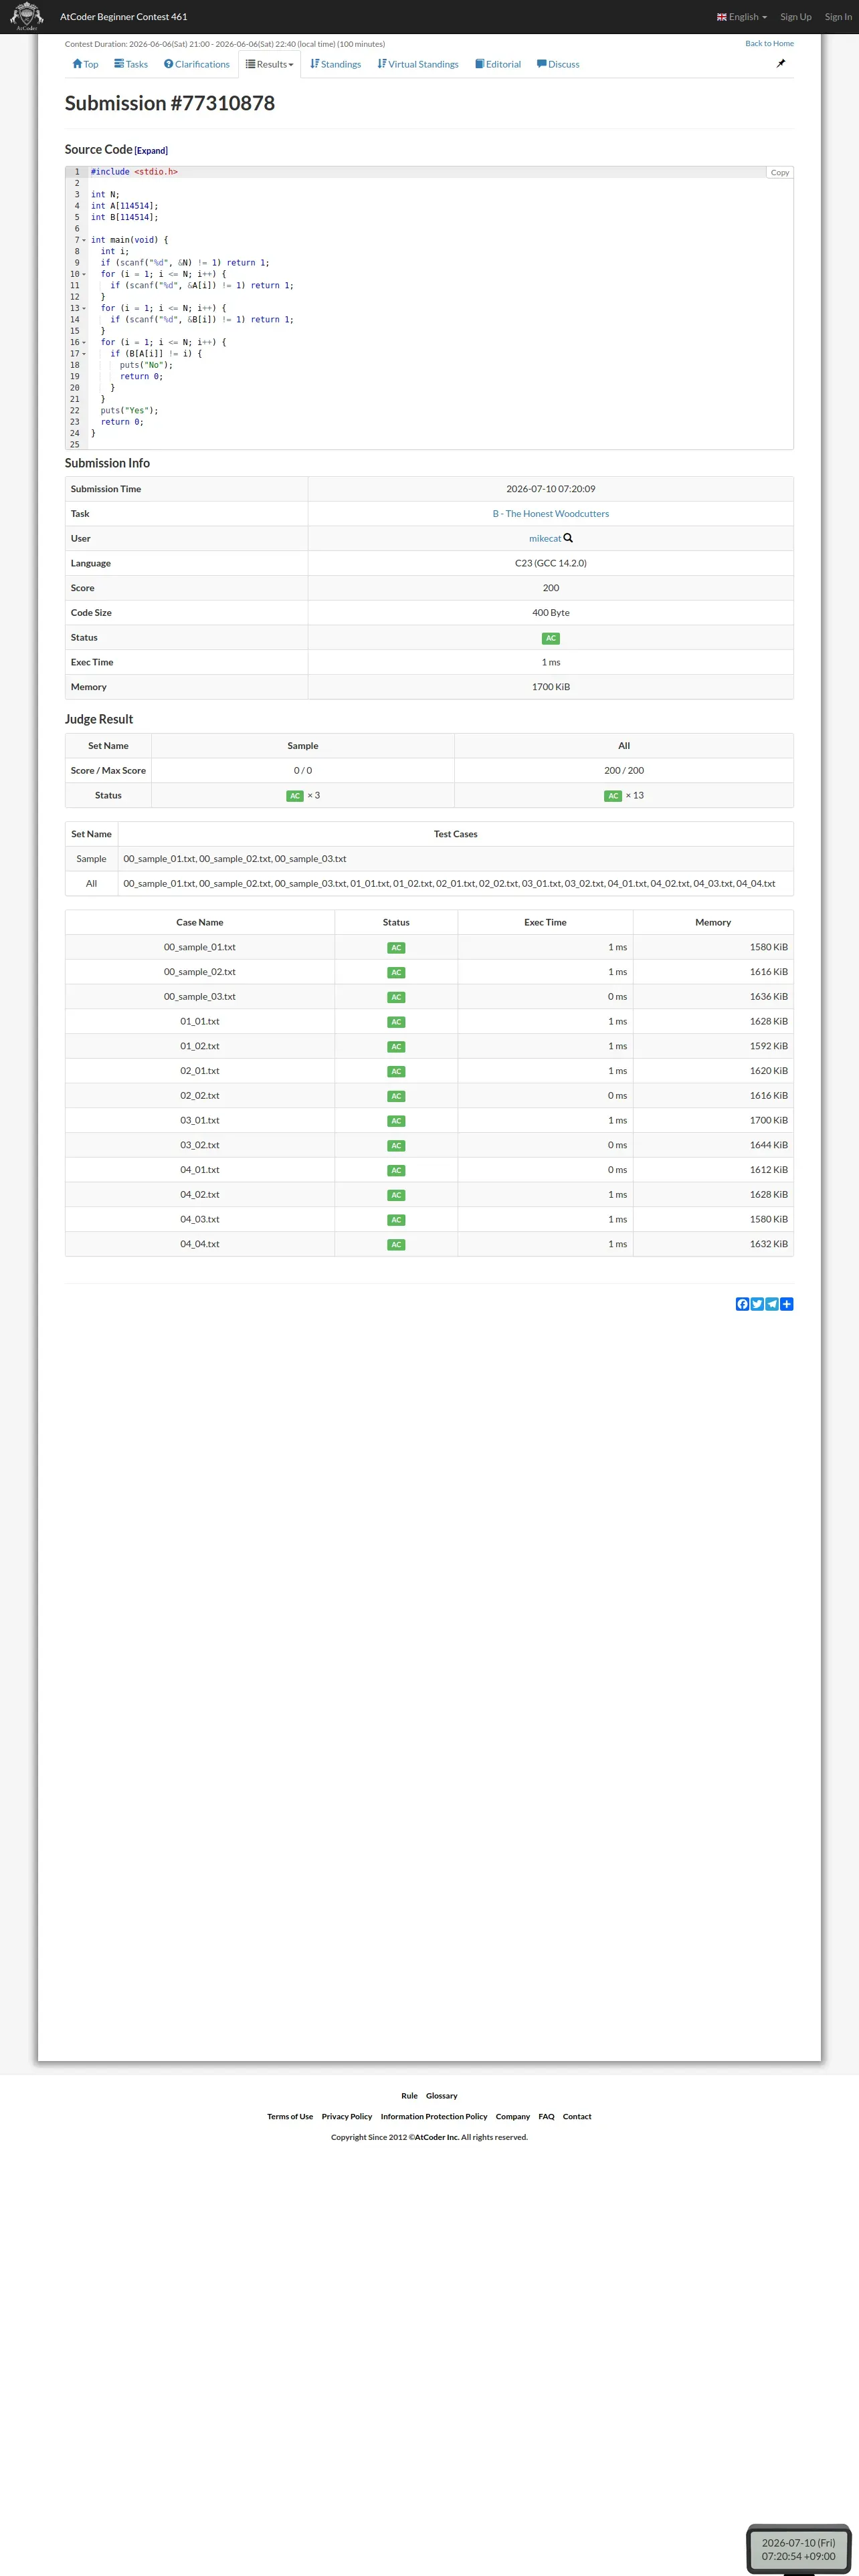Open the Discuss tab

558,64
